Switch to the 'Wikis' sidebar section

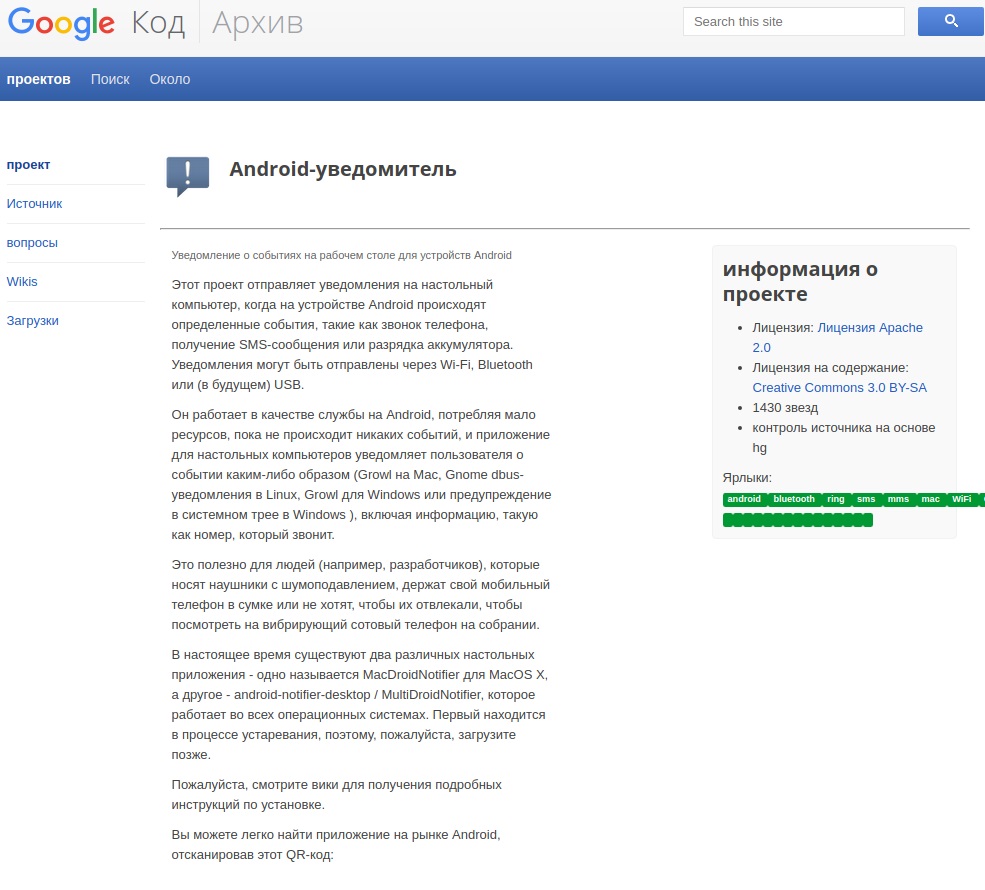click(x=22, y=282)
